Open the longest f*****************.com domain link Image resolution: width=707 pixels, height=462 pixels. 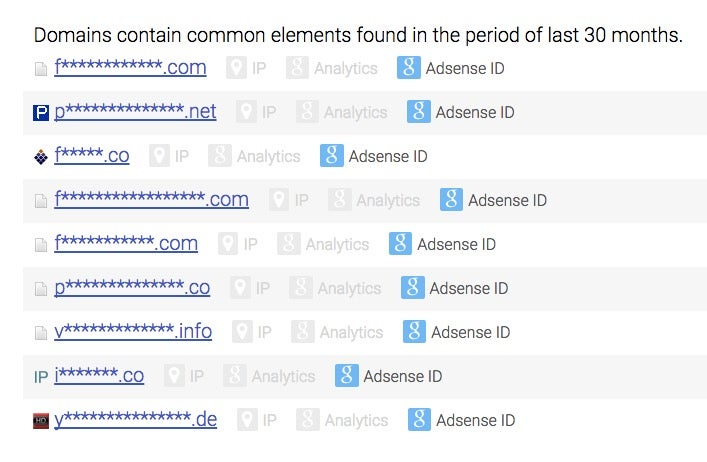point(152,199)
